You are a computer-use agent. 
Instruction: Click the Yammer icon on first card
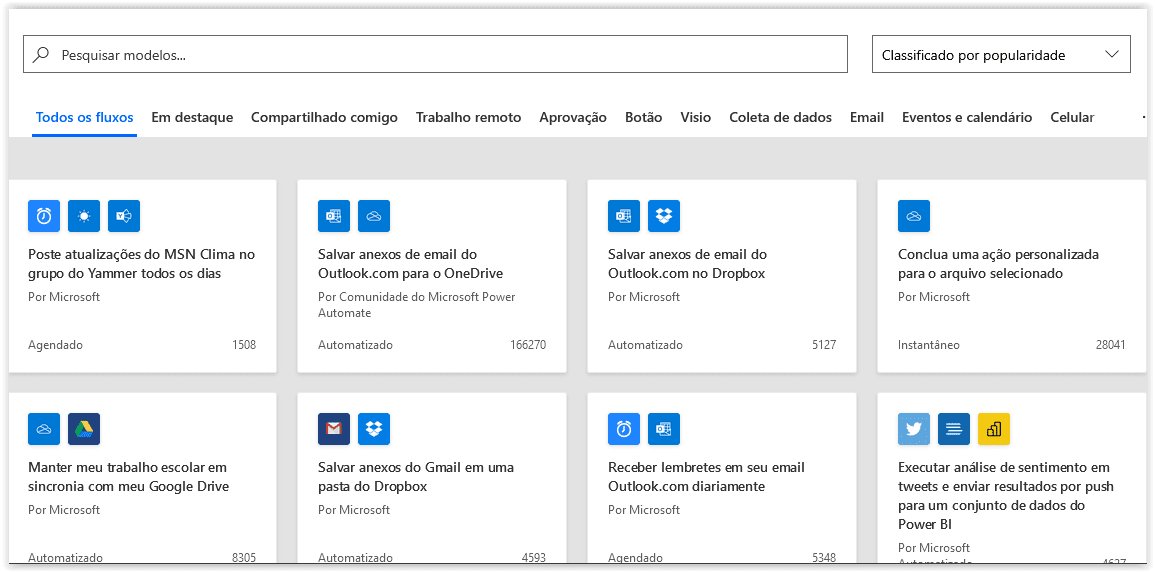click(124, 216)
